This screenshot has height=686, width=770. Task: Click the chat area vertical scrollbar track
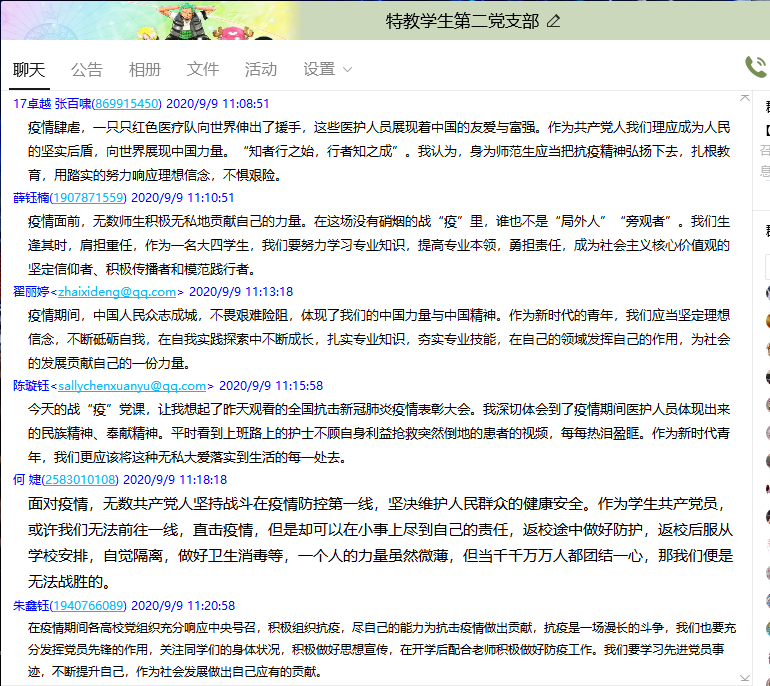coord(743,400)
